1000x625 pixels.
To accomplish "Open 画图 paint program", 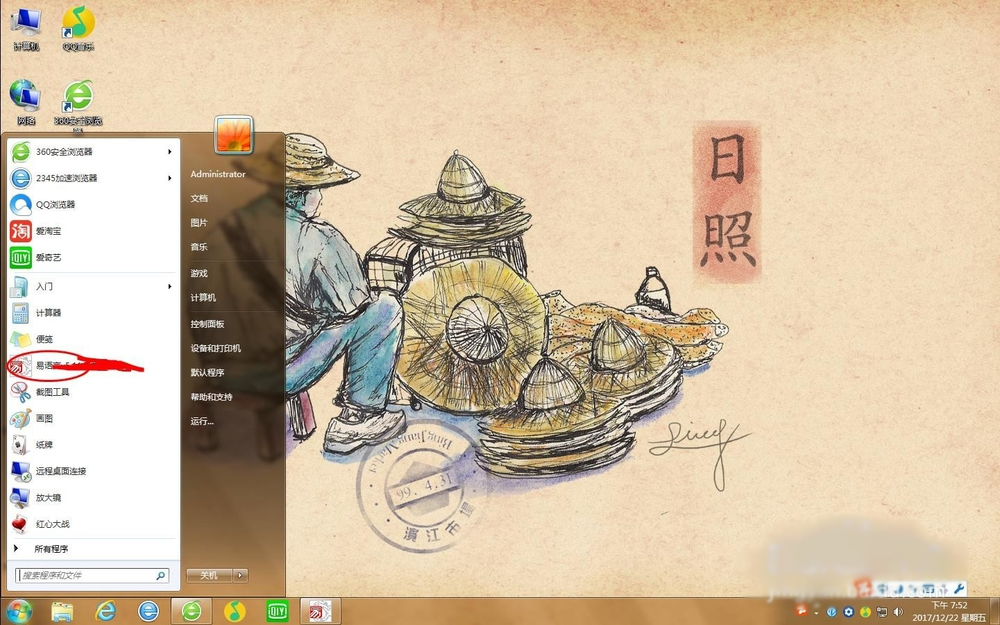I will (92, 418).
